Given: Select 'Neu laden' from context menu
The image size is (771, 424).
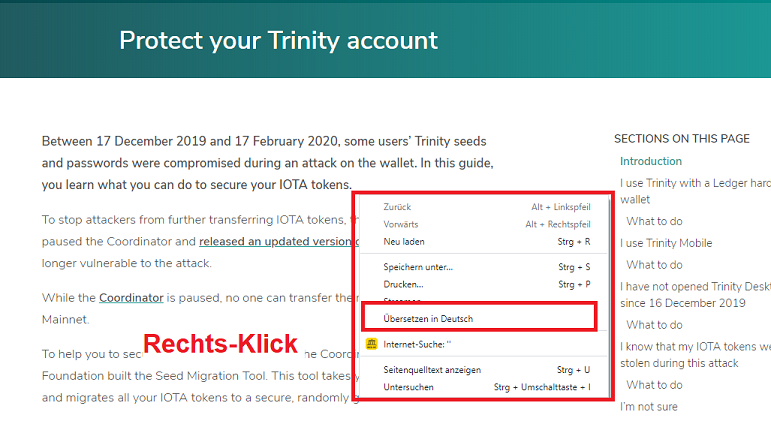Looking at the screenshot, I should coord(484,242).
